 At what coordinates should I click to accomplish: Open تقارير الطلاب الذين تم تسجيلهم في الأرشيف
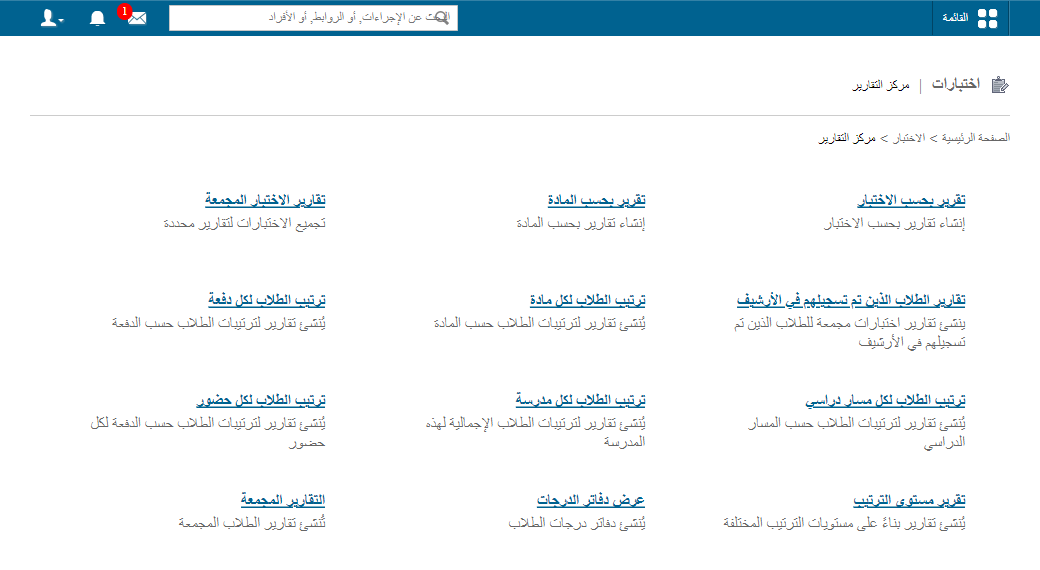[x=851, y=300]
